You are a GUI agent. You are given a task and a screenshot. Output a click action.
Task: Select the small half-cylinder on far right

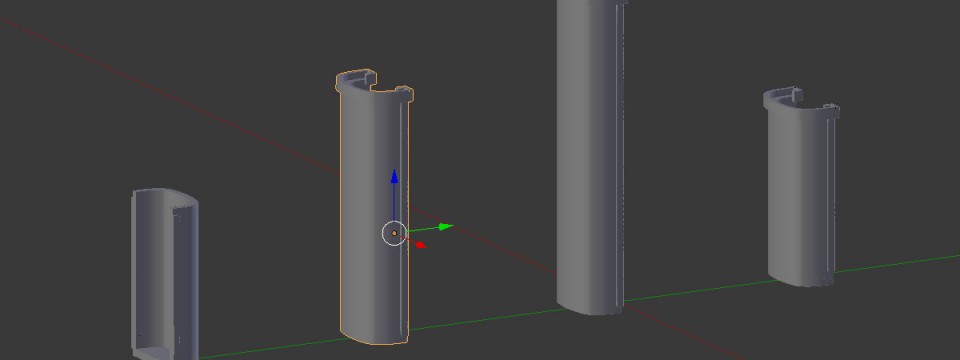click(x=801, y=187)
